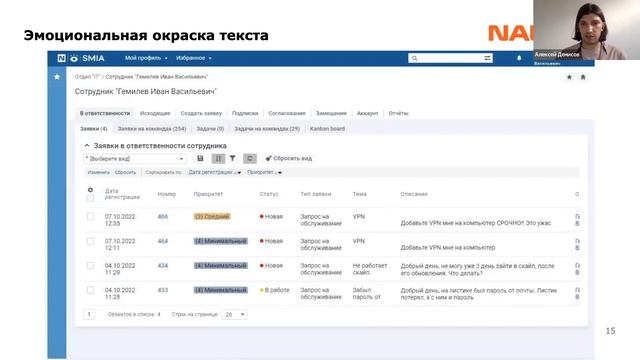Image resolution: width=640 pixels, height=360 pixels.
Task: Go to page 1 pagination button
Action: click(x=89, y=314)
